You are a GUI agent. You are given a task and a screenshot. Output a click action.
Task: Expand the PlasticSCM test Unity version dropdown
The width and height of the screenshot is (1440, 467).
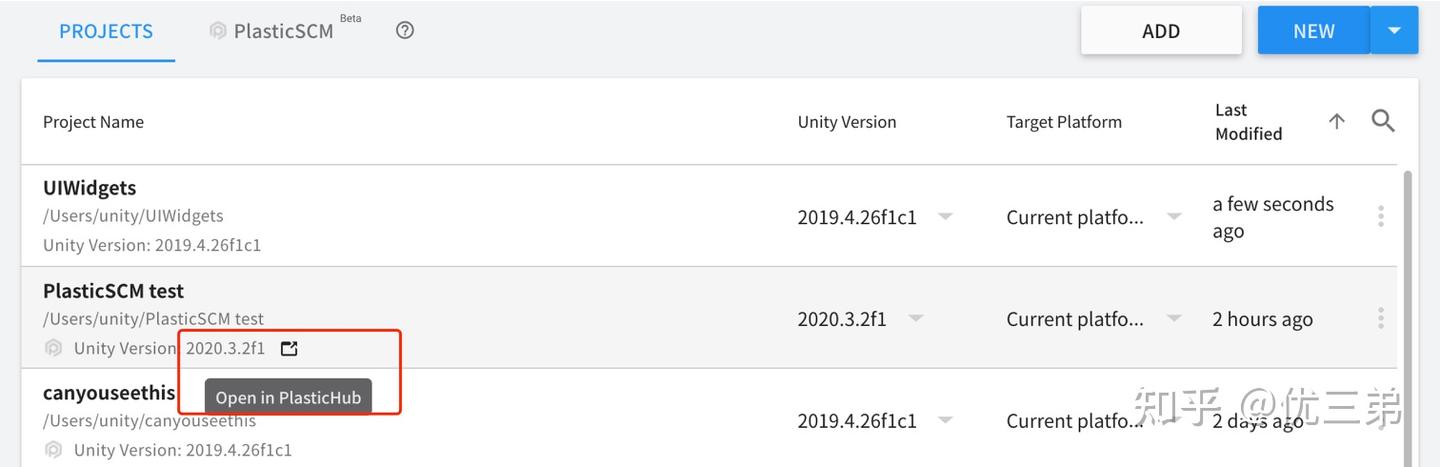coord(915,319)
